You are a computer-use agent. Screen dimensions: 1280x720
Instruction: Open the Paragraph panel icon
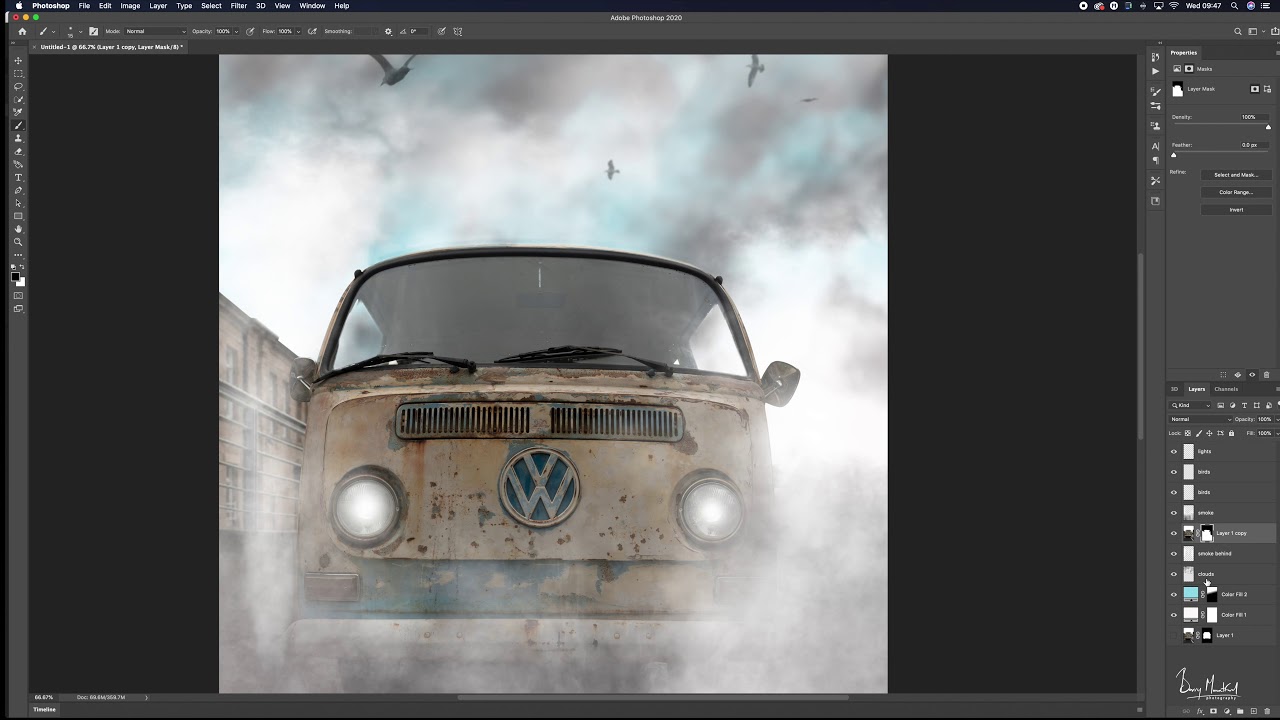tap(1155, 160)
